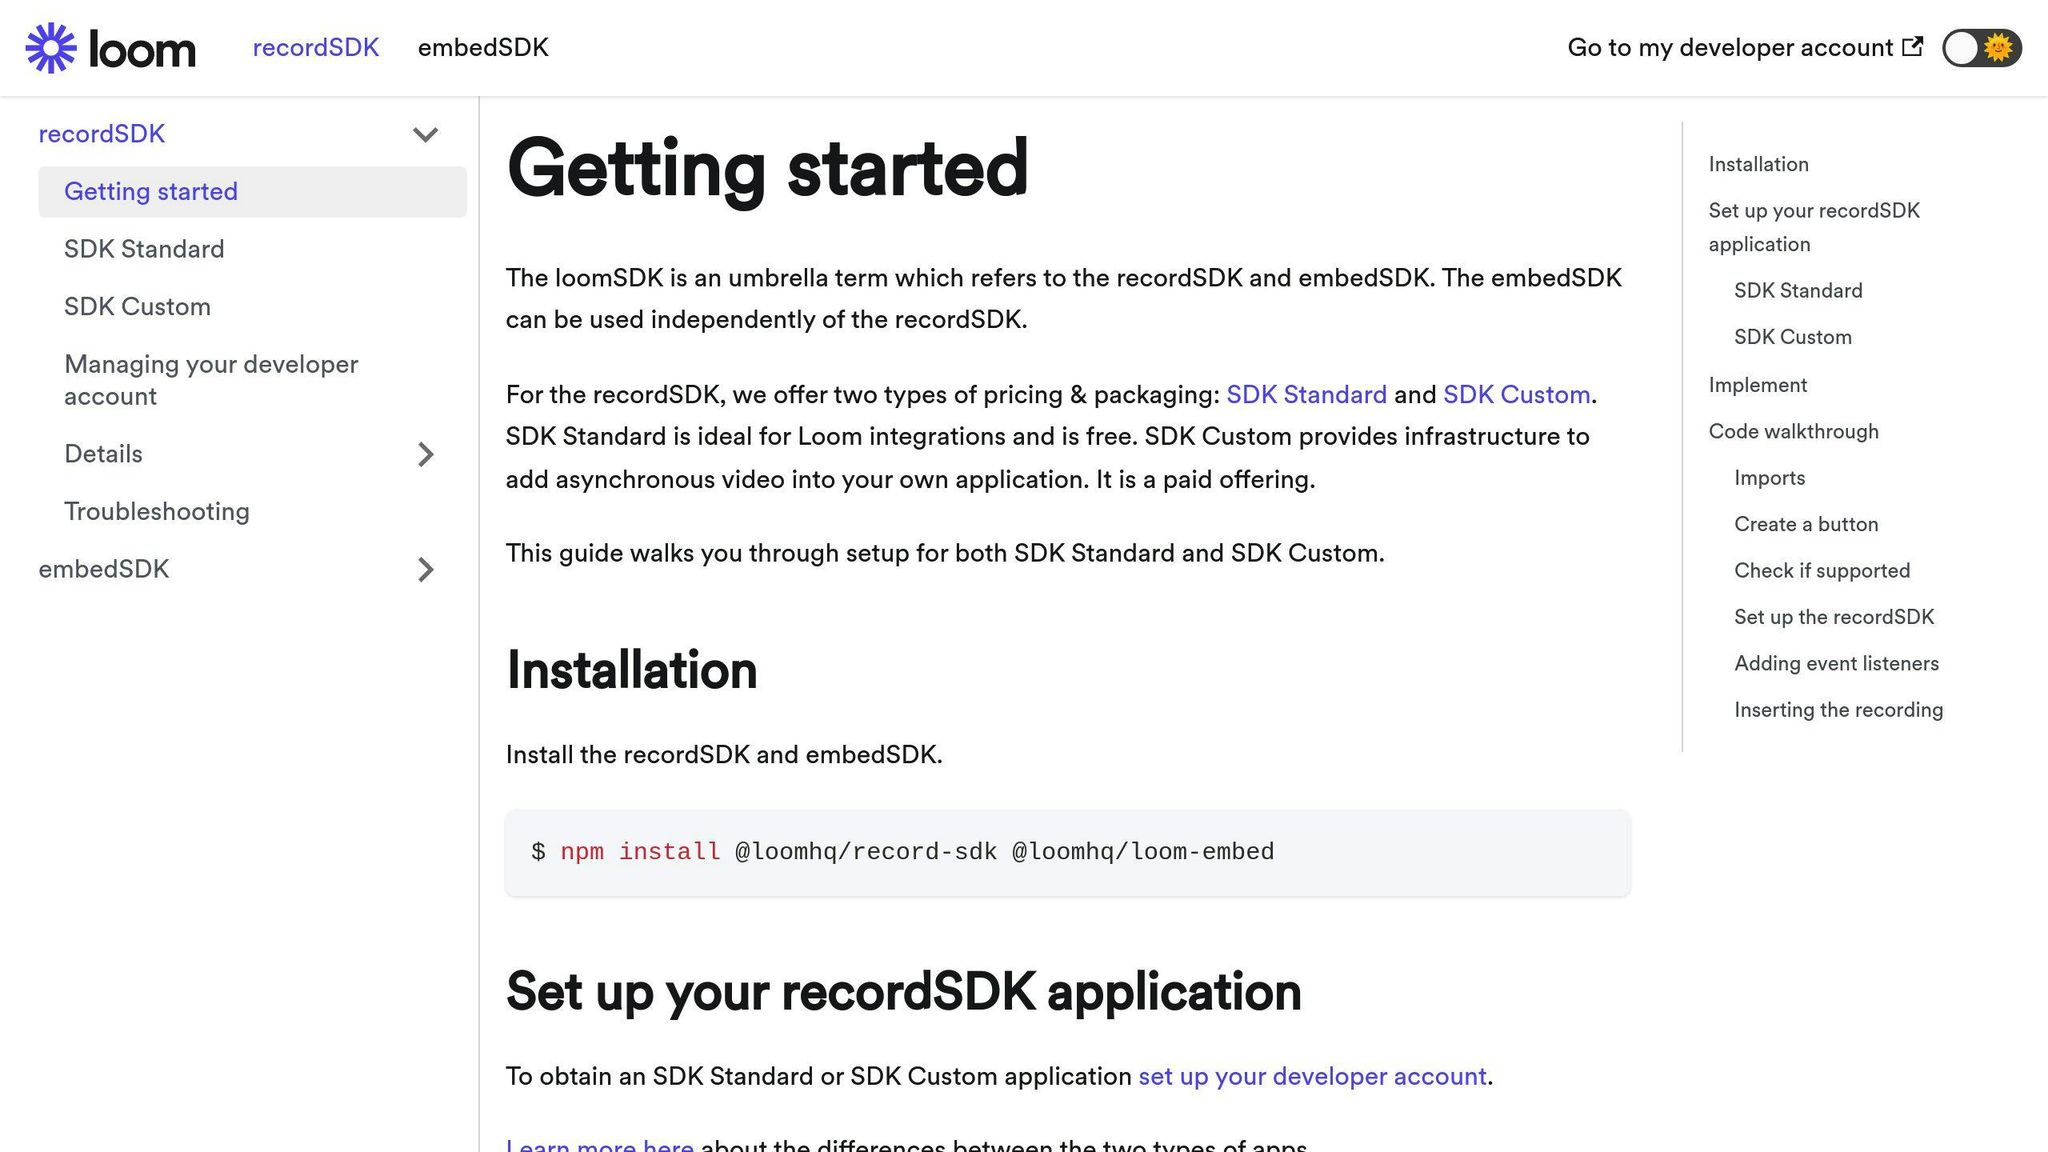Click the sentence starting This guide walks you through
The width and height of the screenshot is (2048, 1152).
[x=945, y=553]
